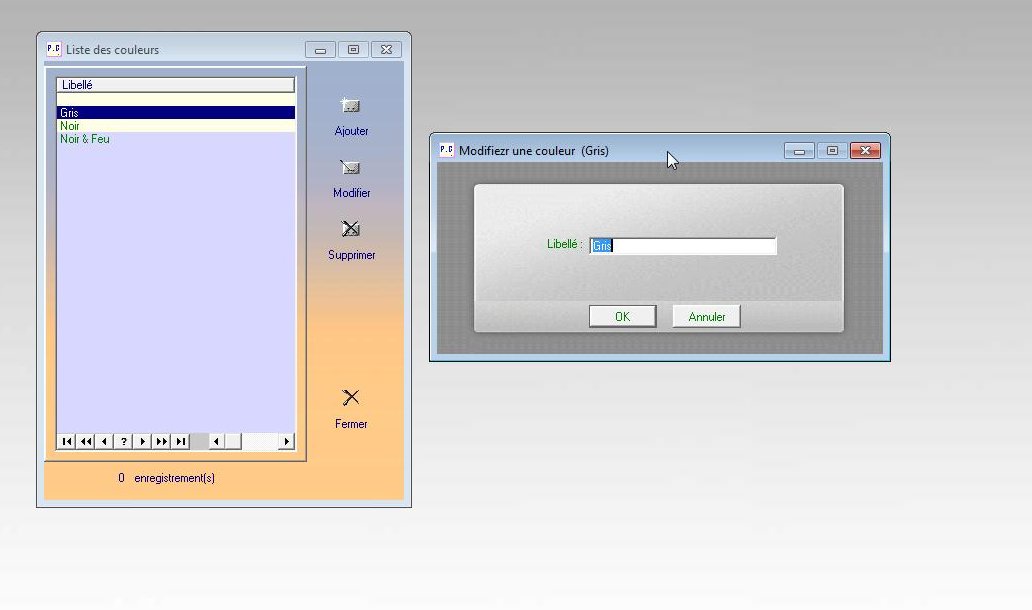
Task: Jump to the first record in the navigator
Action: coord(67,441)
